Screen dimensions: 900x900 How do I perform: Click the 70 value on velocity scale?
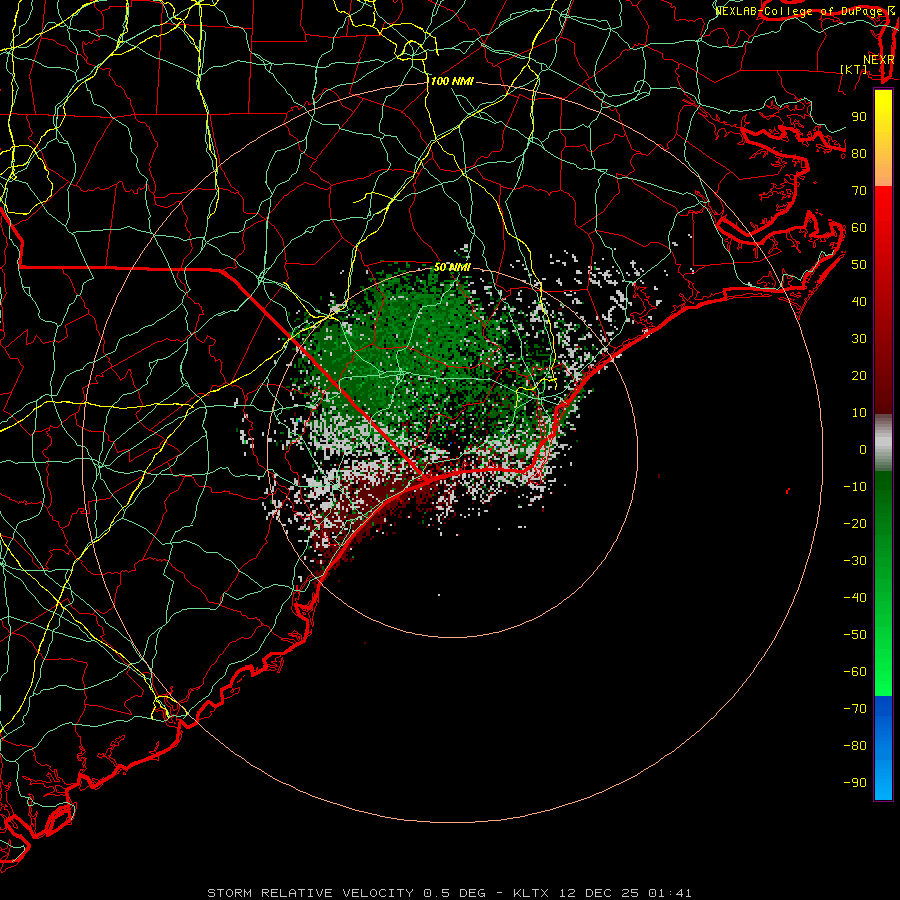pos(859,191)
